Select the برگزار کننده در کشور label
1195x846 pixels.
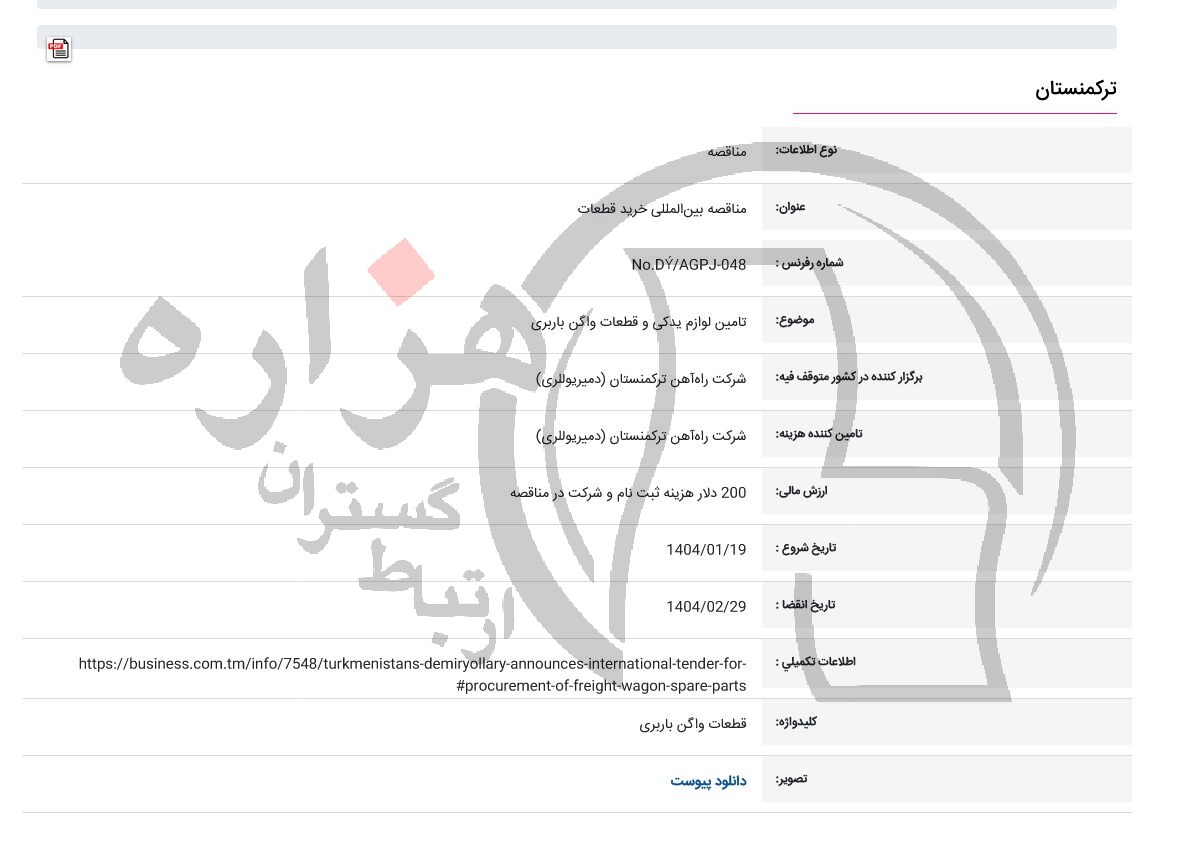click(849, 377)
